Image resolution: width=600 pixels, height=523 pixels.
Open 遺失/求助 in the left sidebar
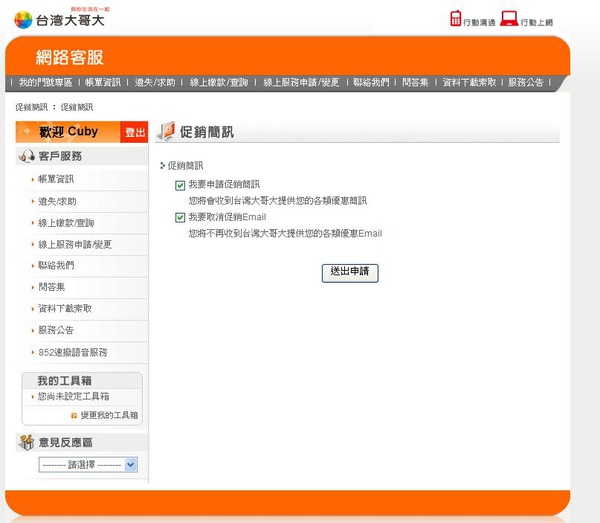coord(57,201)
